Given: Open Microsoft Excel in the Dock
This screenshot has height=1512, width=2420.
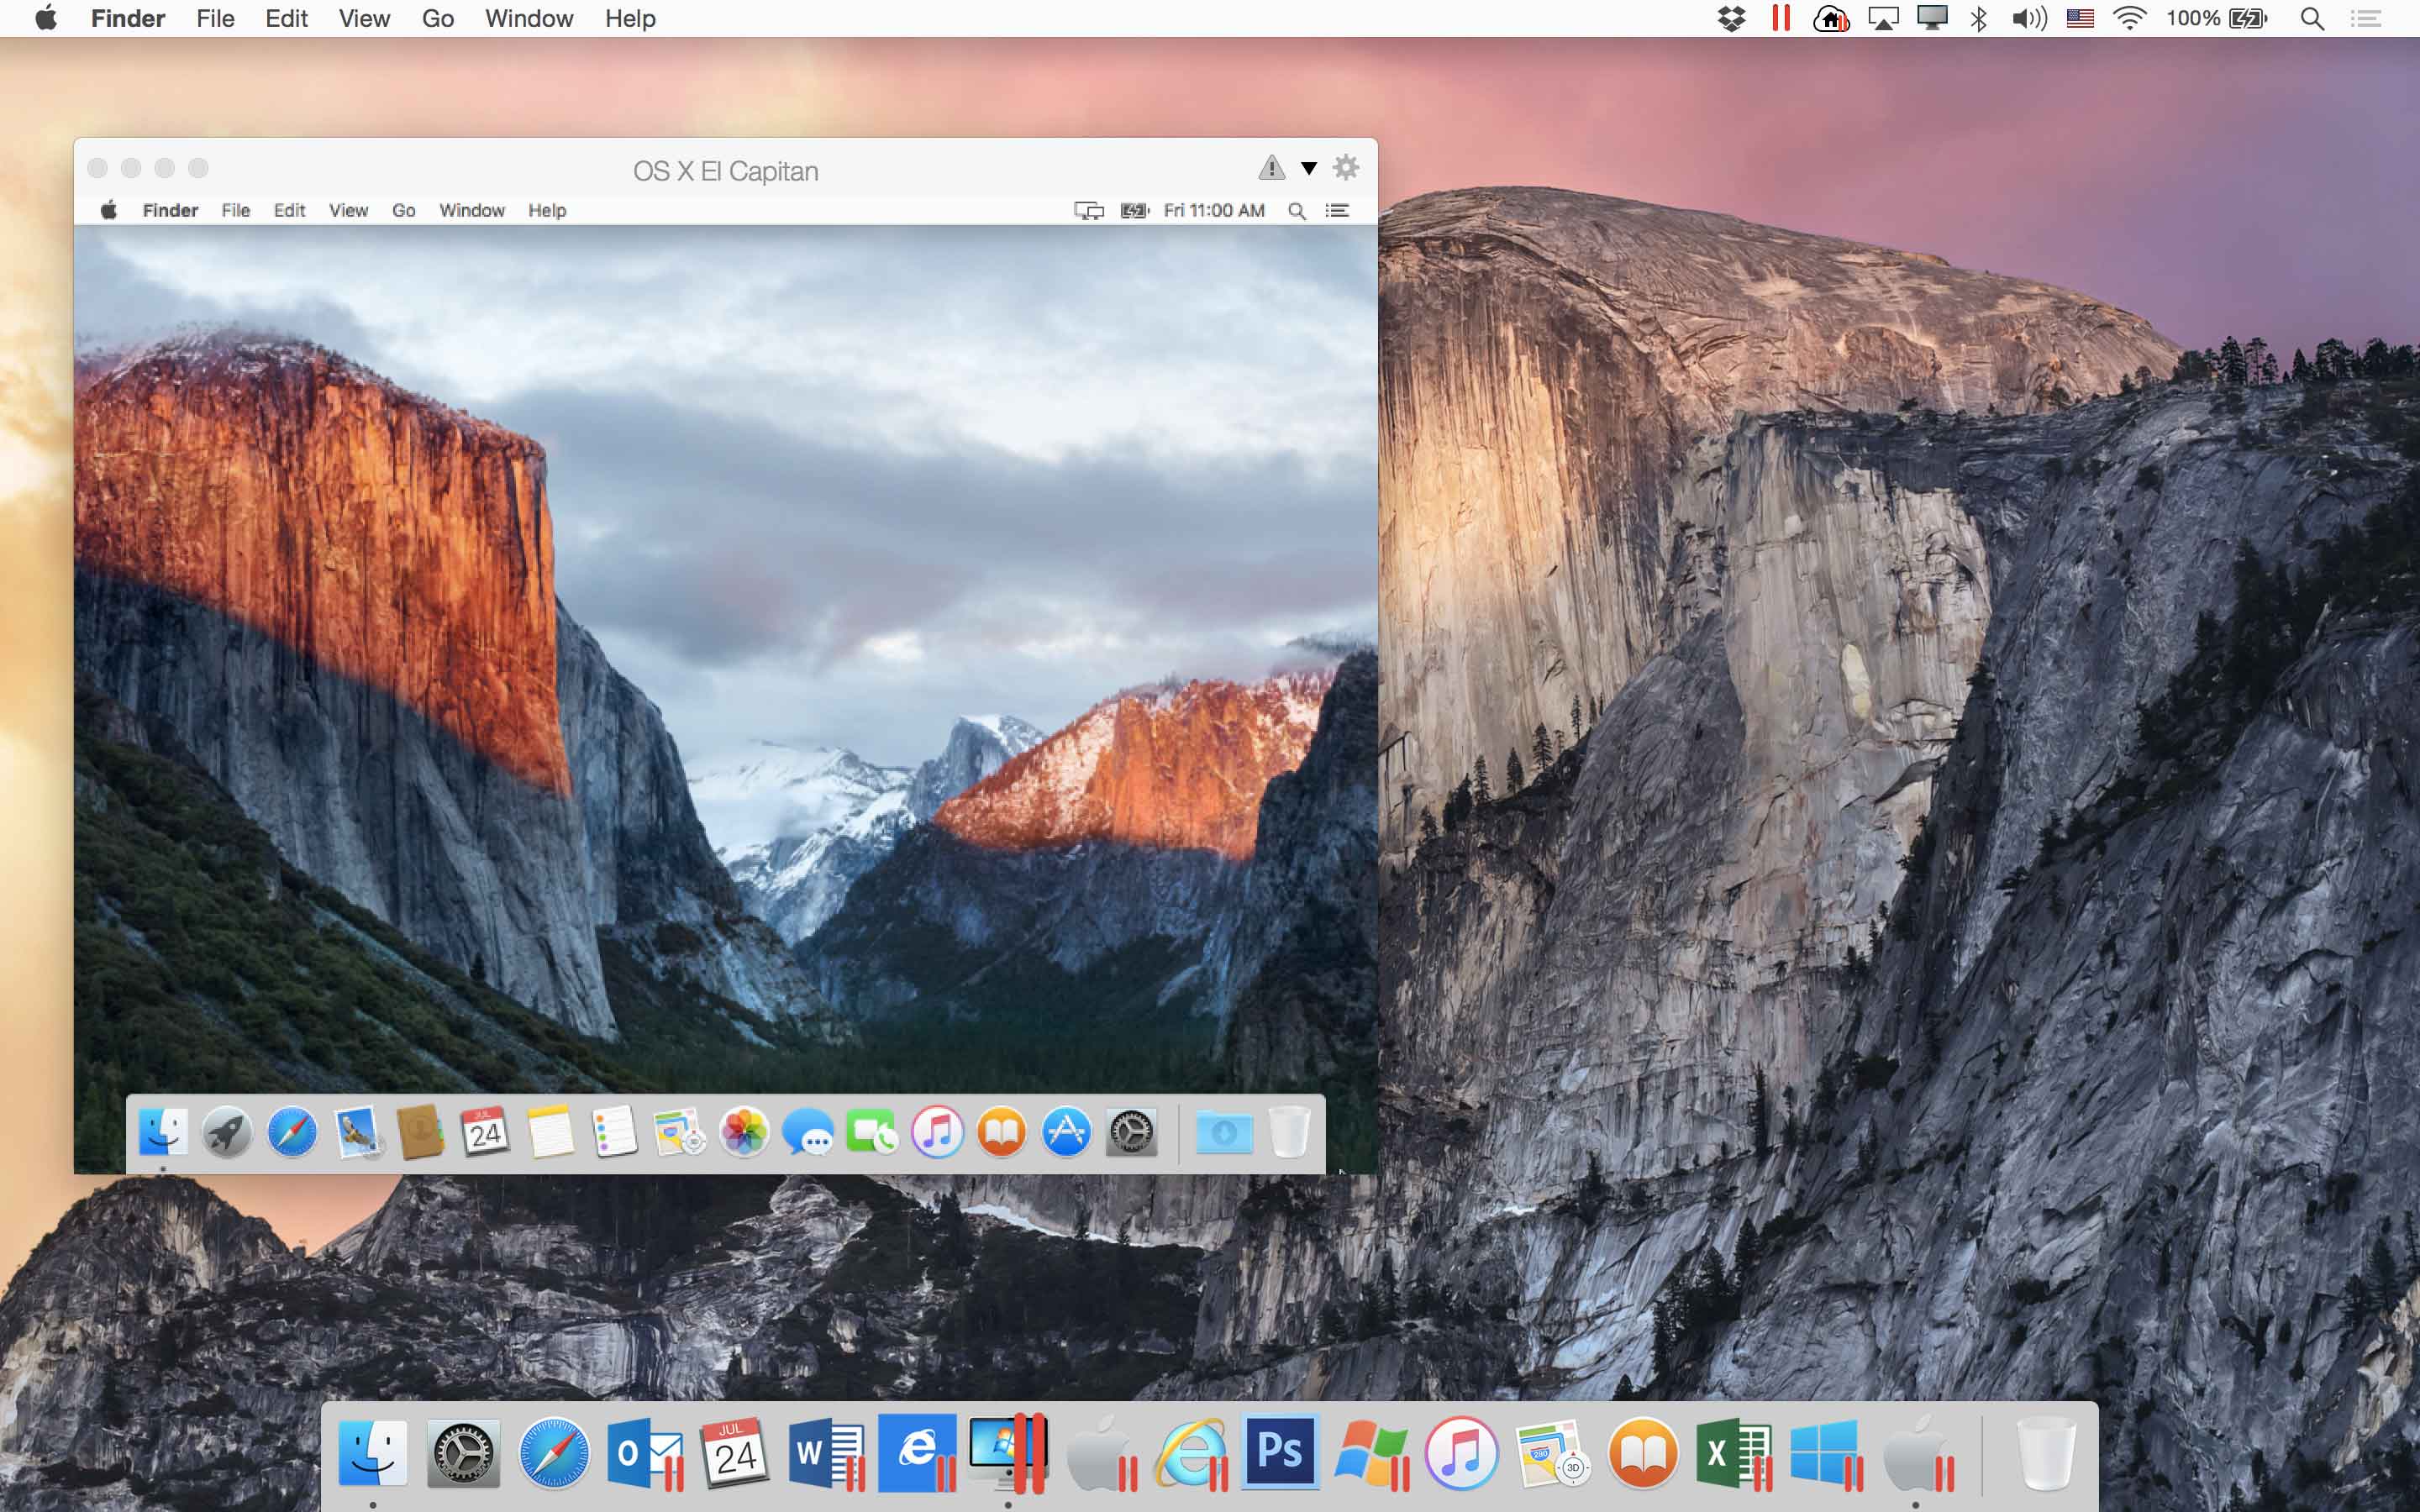Looking at the screenshot, I should [1733, 1451].
